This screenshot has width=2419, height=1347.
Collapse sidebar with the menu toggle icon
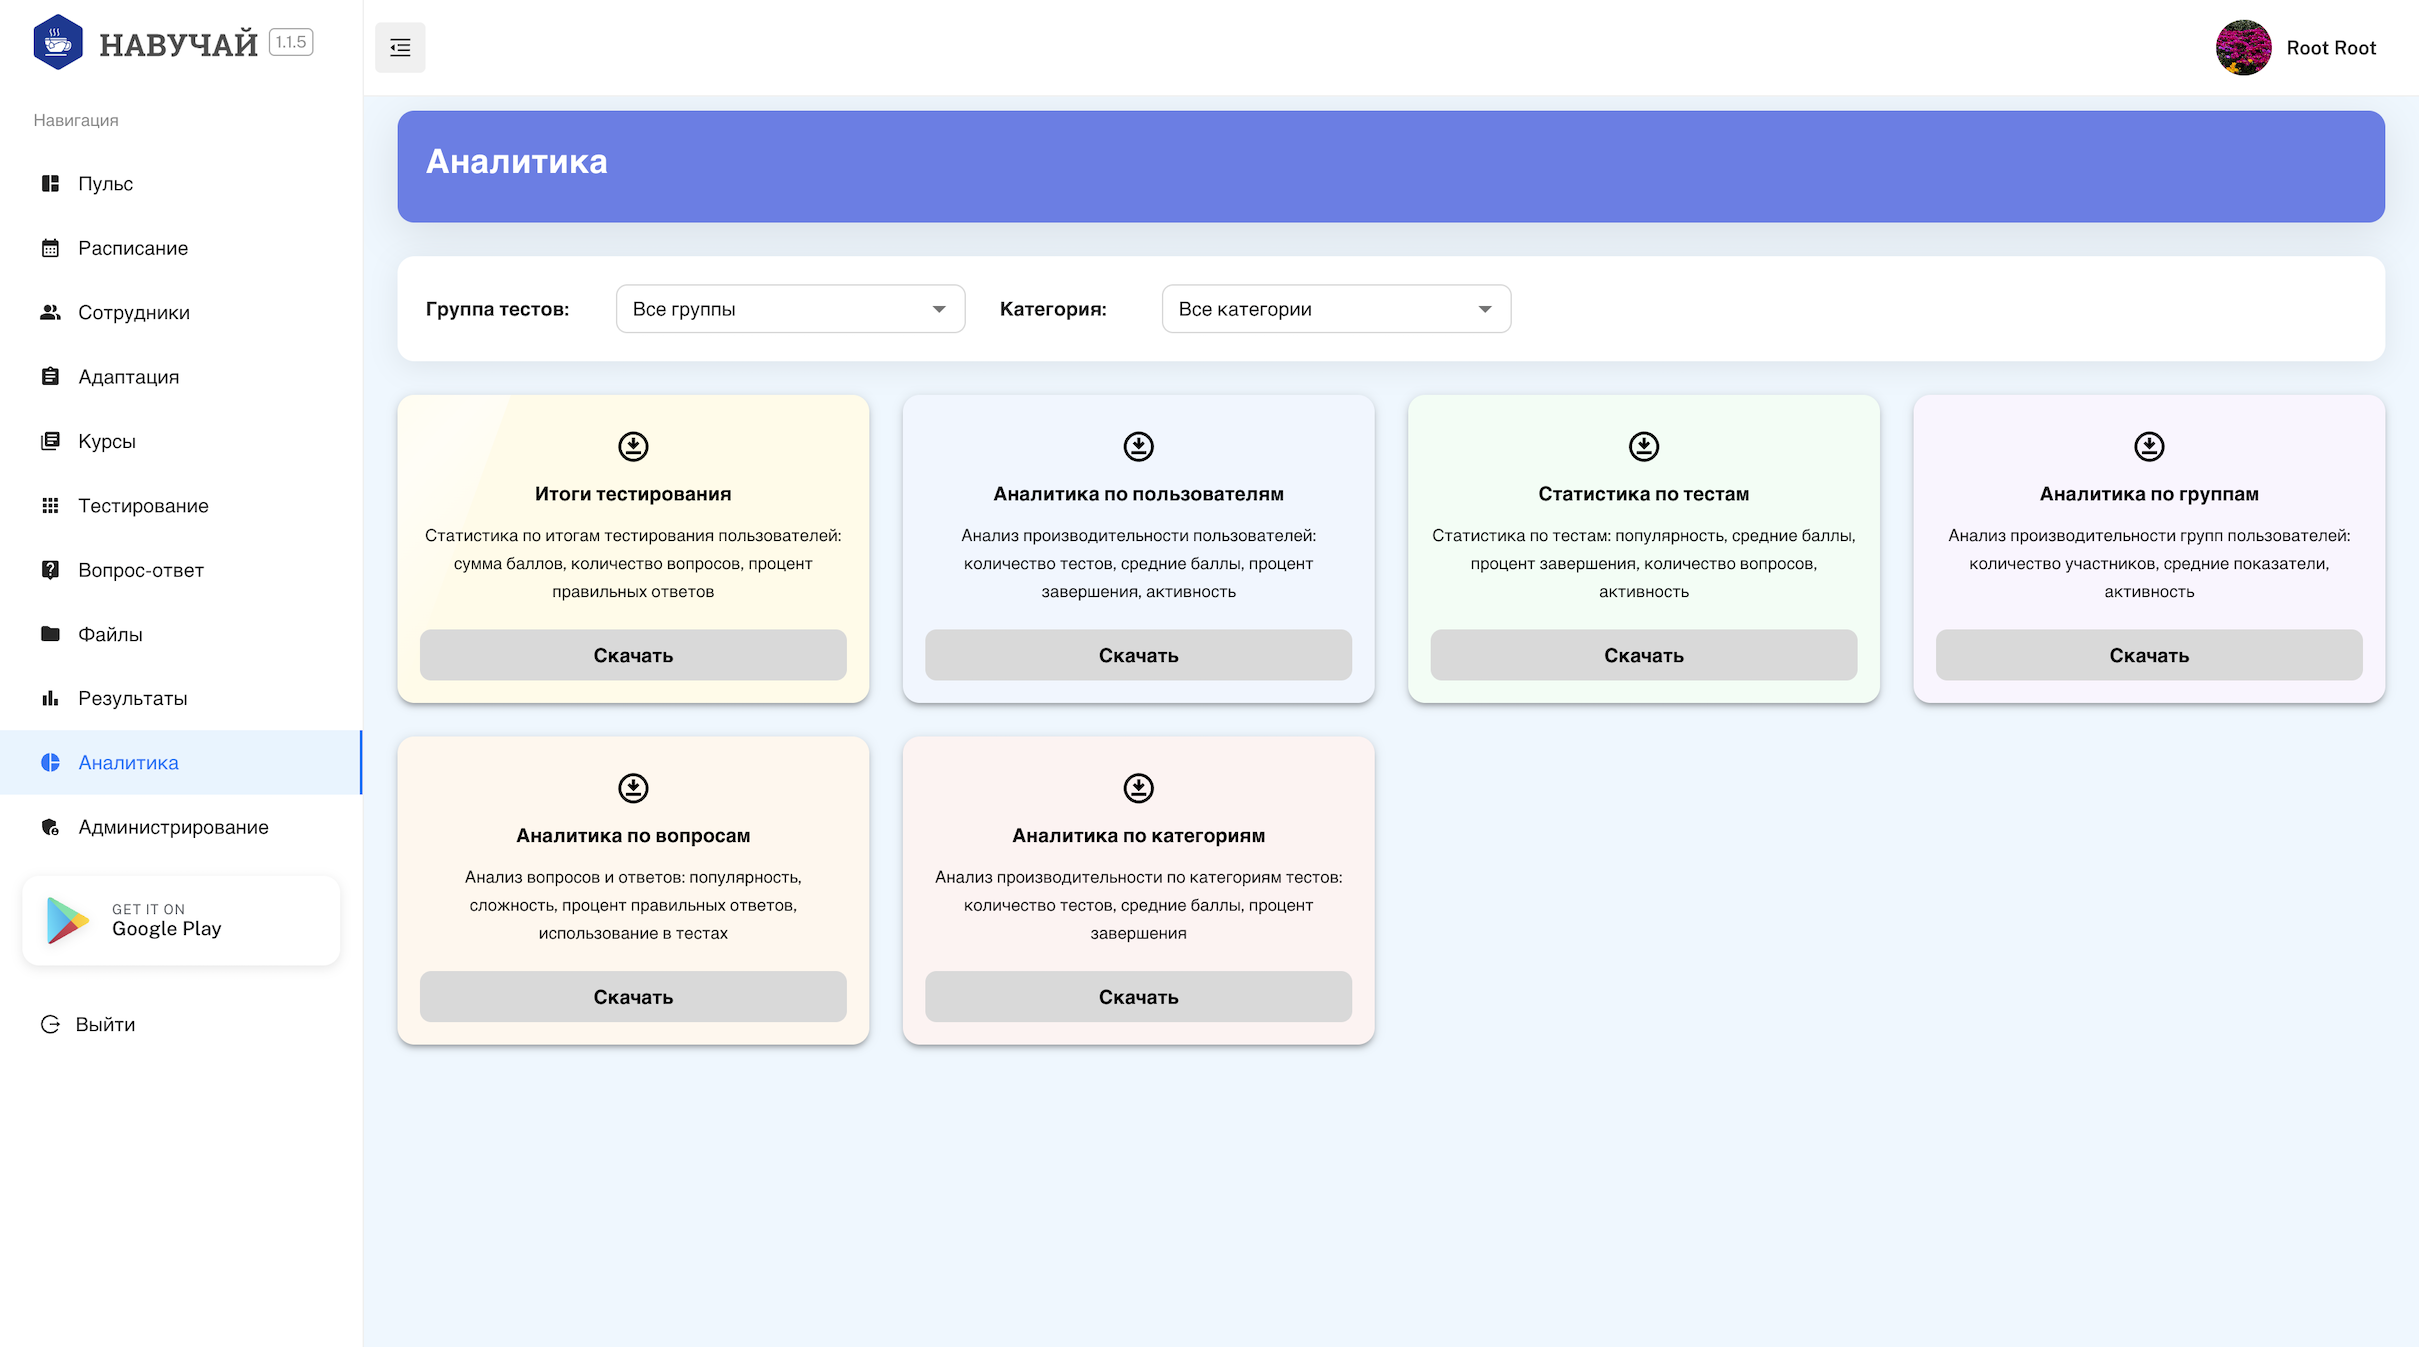pos(400,47)
